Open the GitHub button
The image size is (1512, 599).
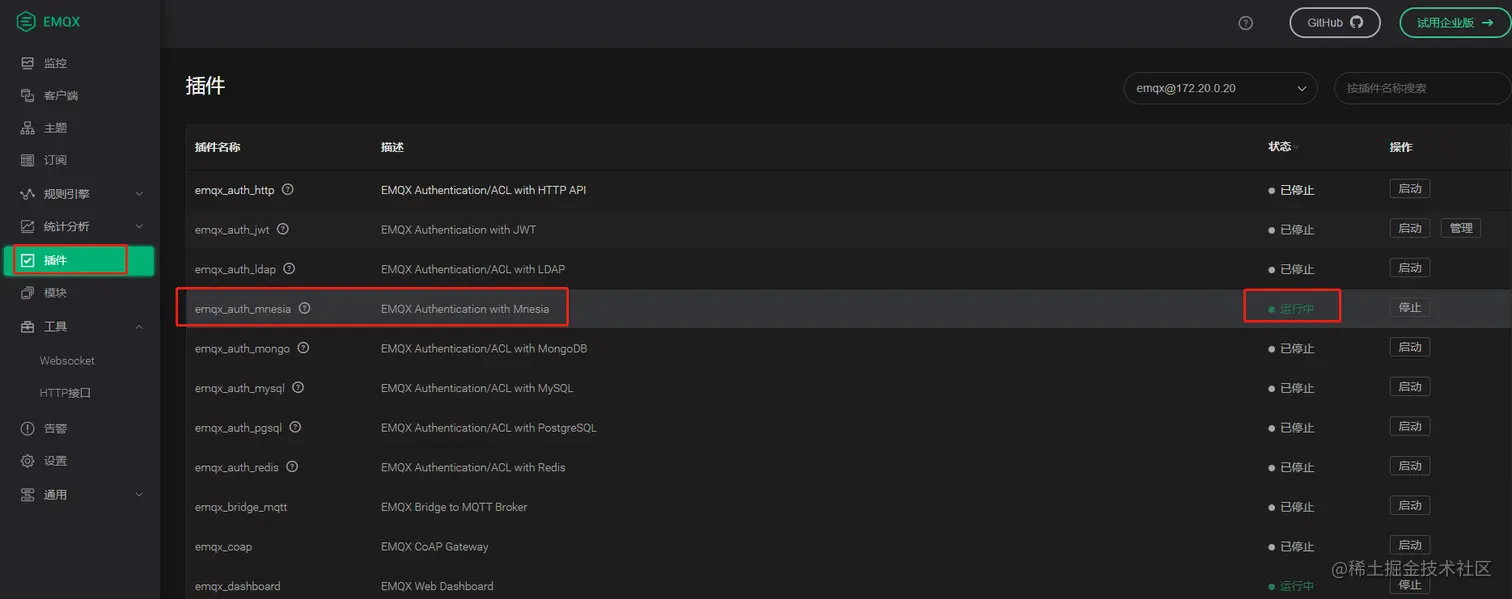click(1335, 22)
